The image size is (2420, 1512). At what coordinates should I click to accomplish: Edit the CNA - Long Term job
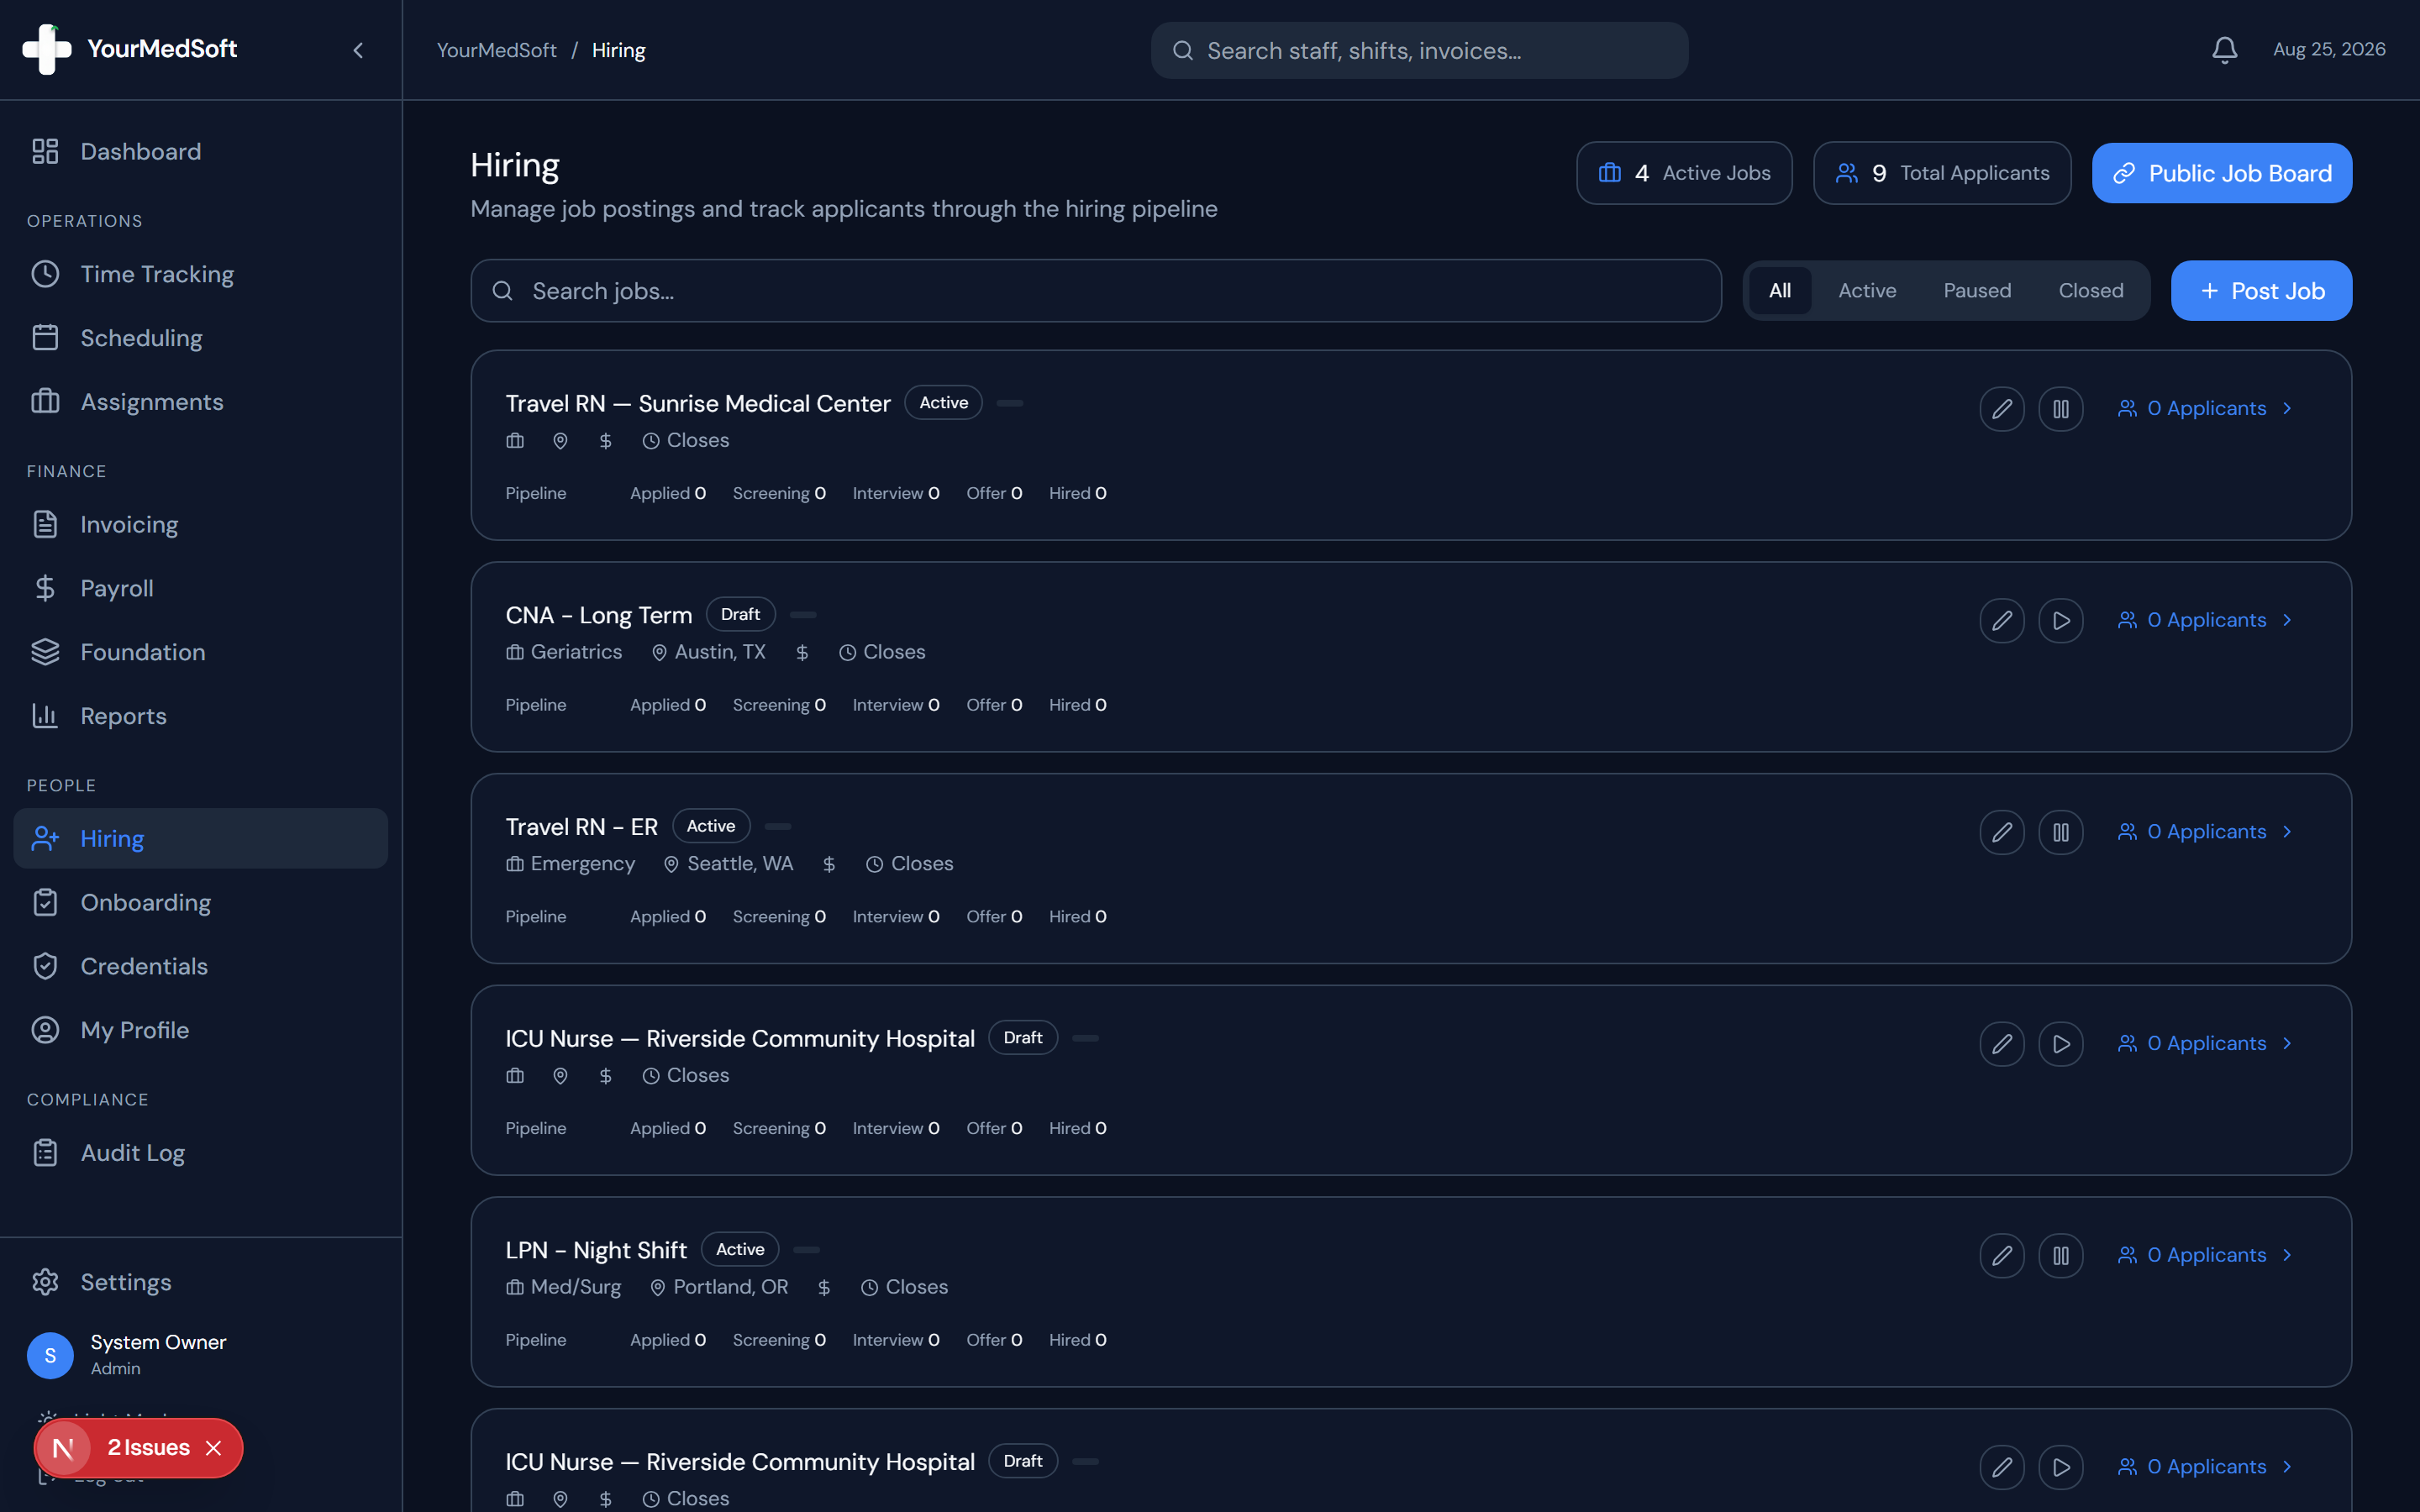tap(2002, 621)
